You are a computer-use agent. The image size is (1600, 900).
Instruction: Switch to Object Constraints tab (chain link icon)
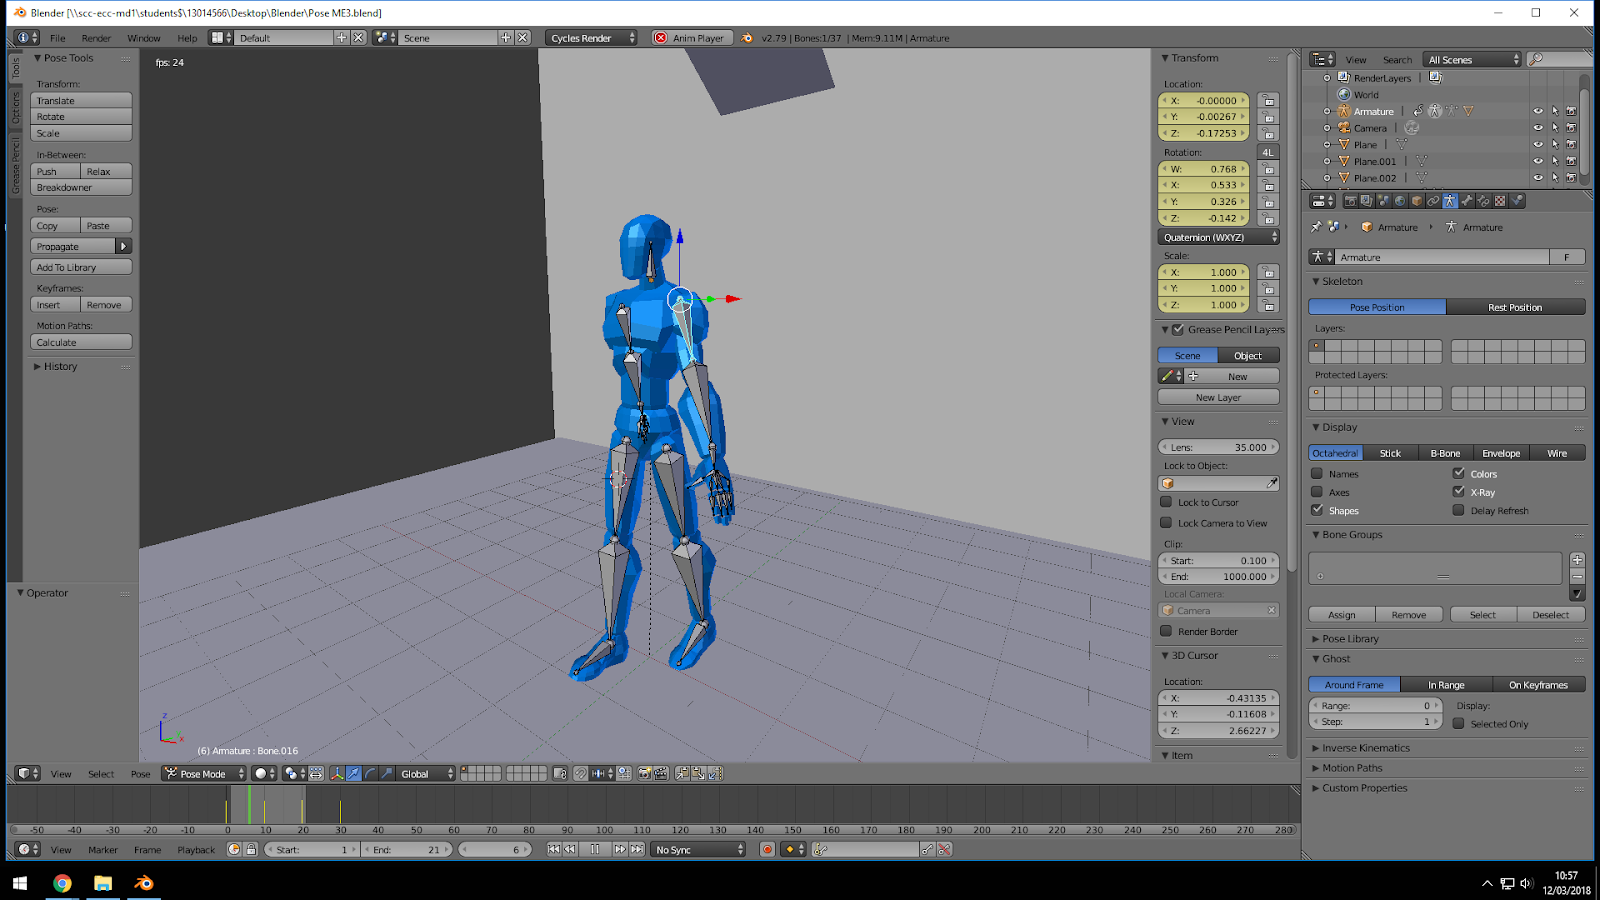(1434, 200)
